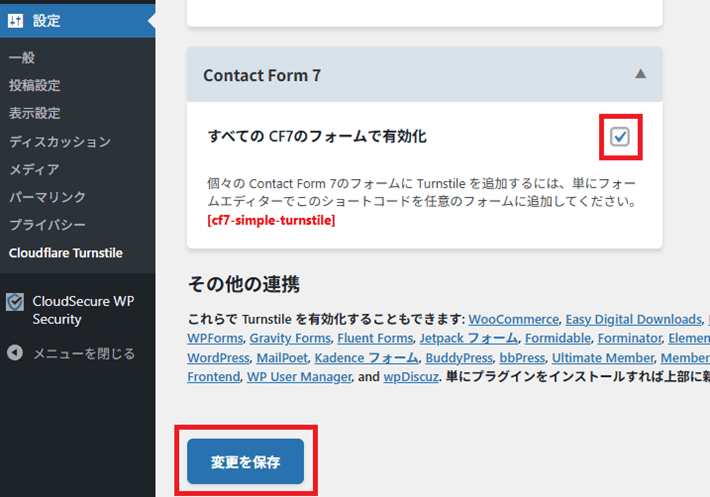
Task: Open パーマリンク submenu item
Action: 47,197
